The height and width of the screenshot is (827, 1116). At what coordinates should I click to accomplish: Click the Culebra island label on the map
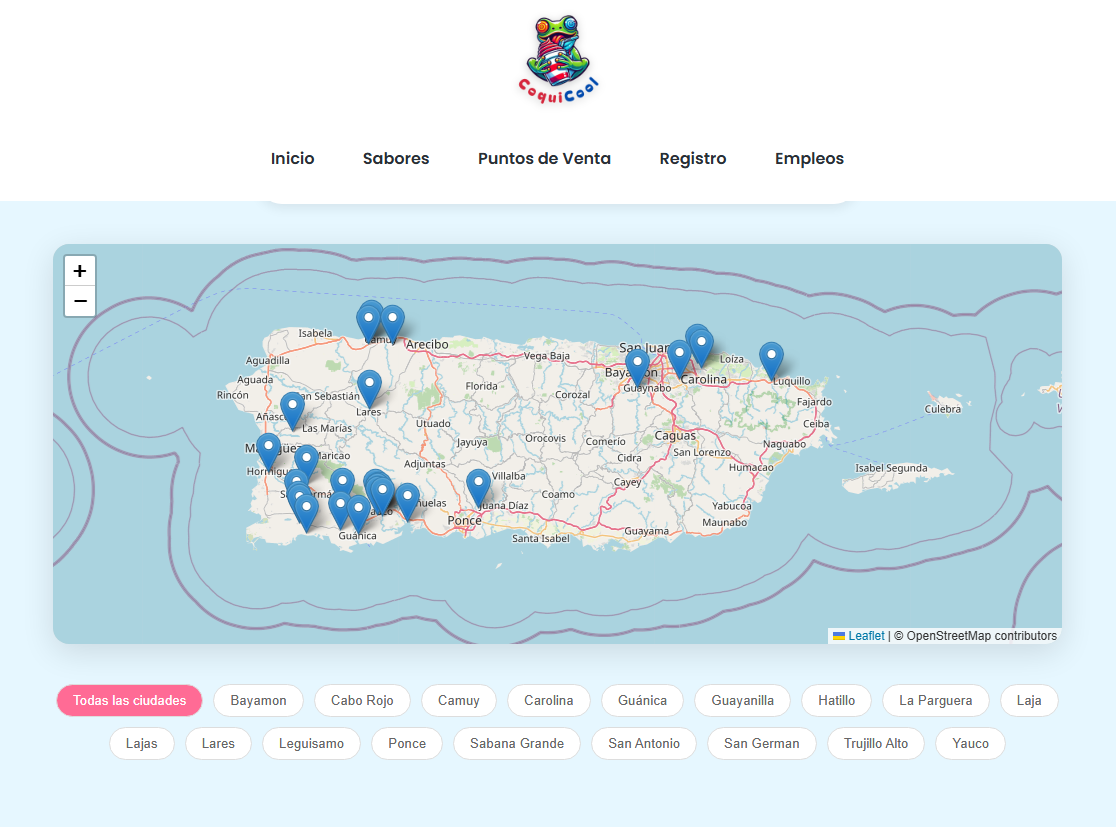(x=942, y=409)
